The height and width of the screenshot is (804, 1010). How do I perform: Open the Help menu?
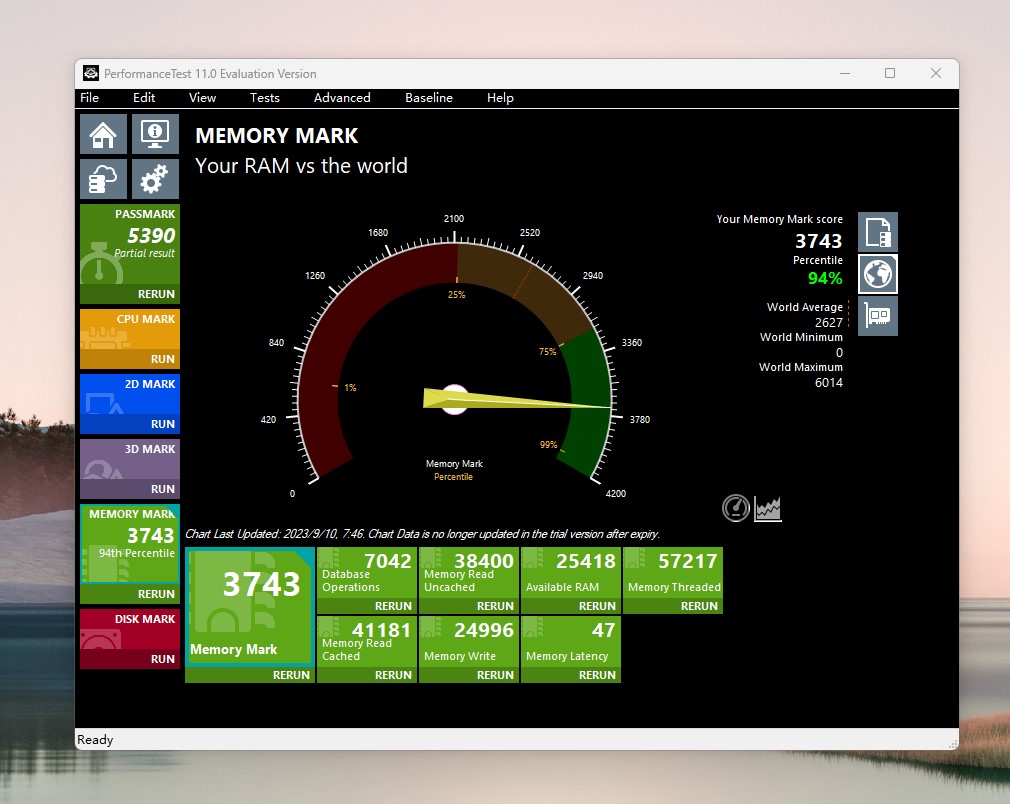(x=500, y=98)
